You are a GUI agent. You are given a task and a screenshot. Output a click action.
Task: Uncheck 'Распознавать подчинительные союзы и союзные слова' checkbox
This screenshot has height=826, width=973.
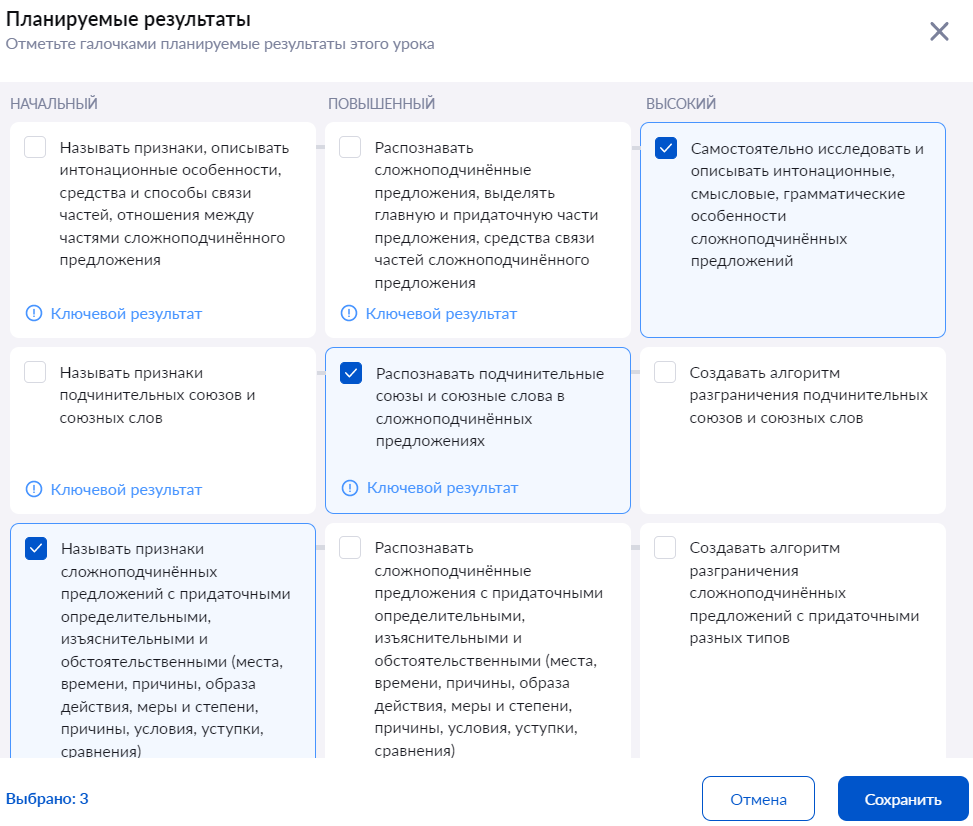tap(351, 373)
